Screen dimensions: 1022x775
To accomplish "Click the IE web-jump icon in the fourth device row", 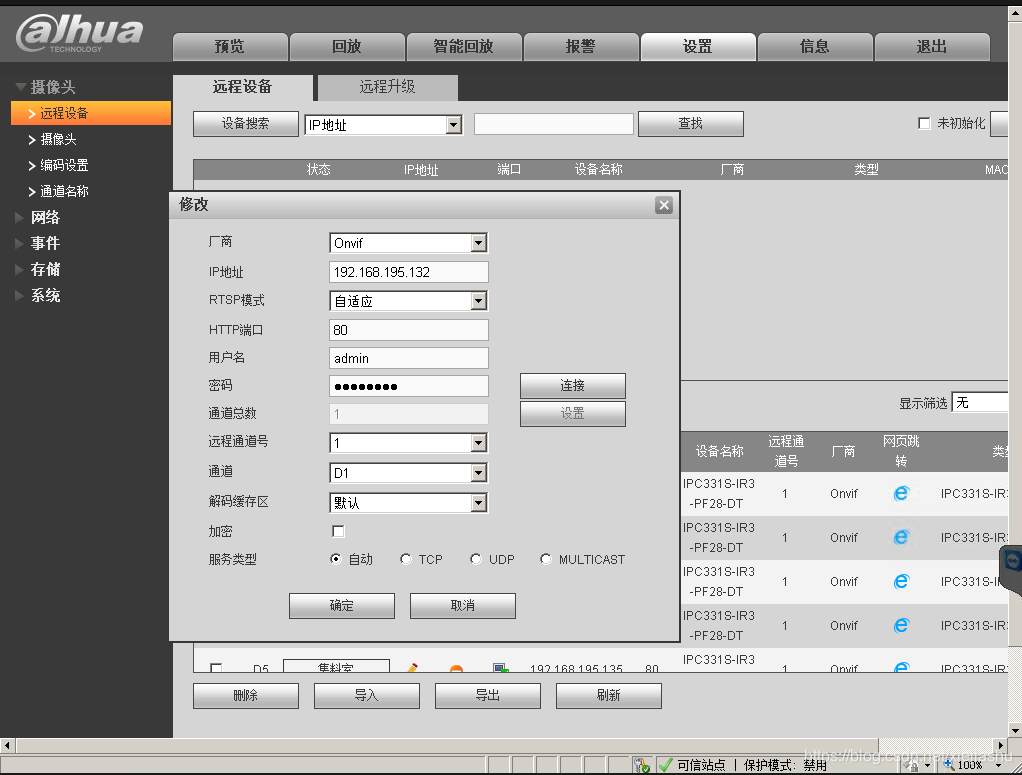I will pos(901,625).
